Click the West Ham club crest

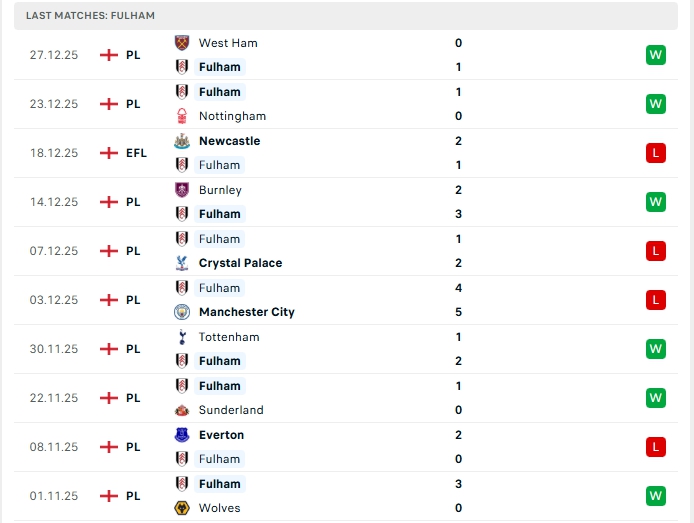[x=182, y=43]
